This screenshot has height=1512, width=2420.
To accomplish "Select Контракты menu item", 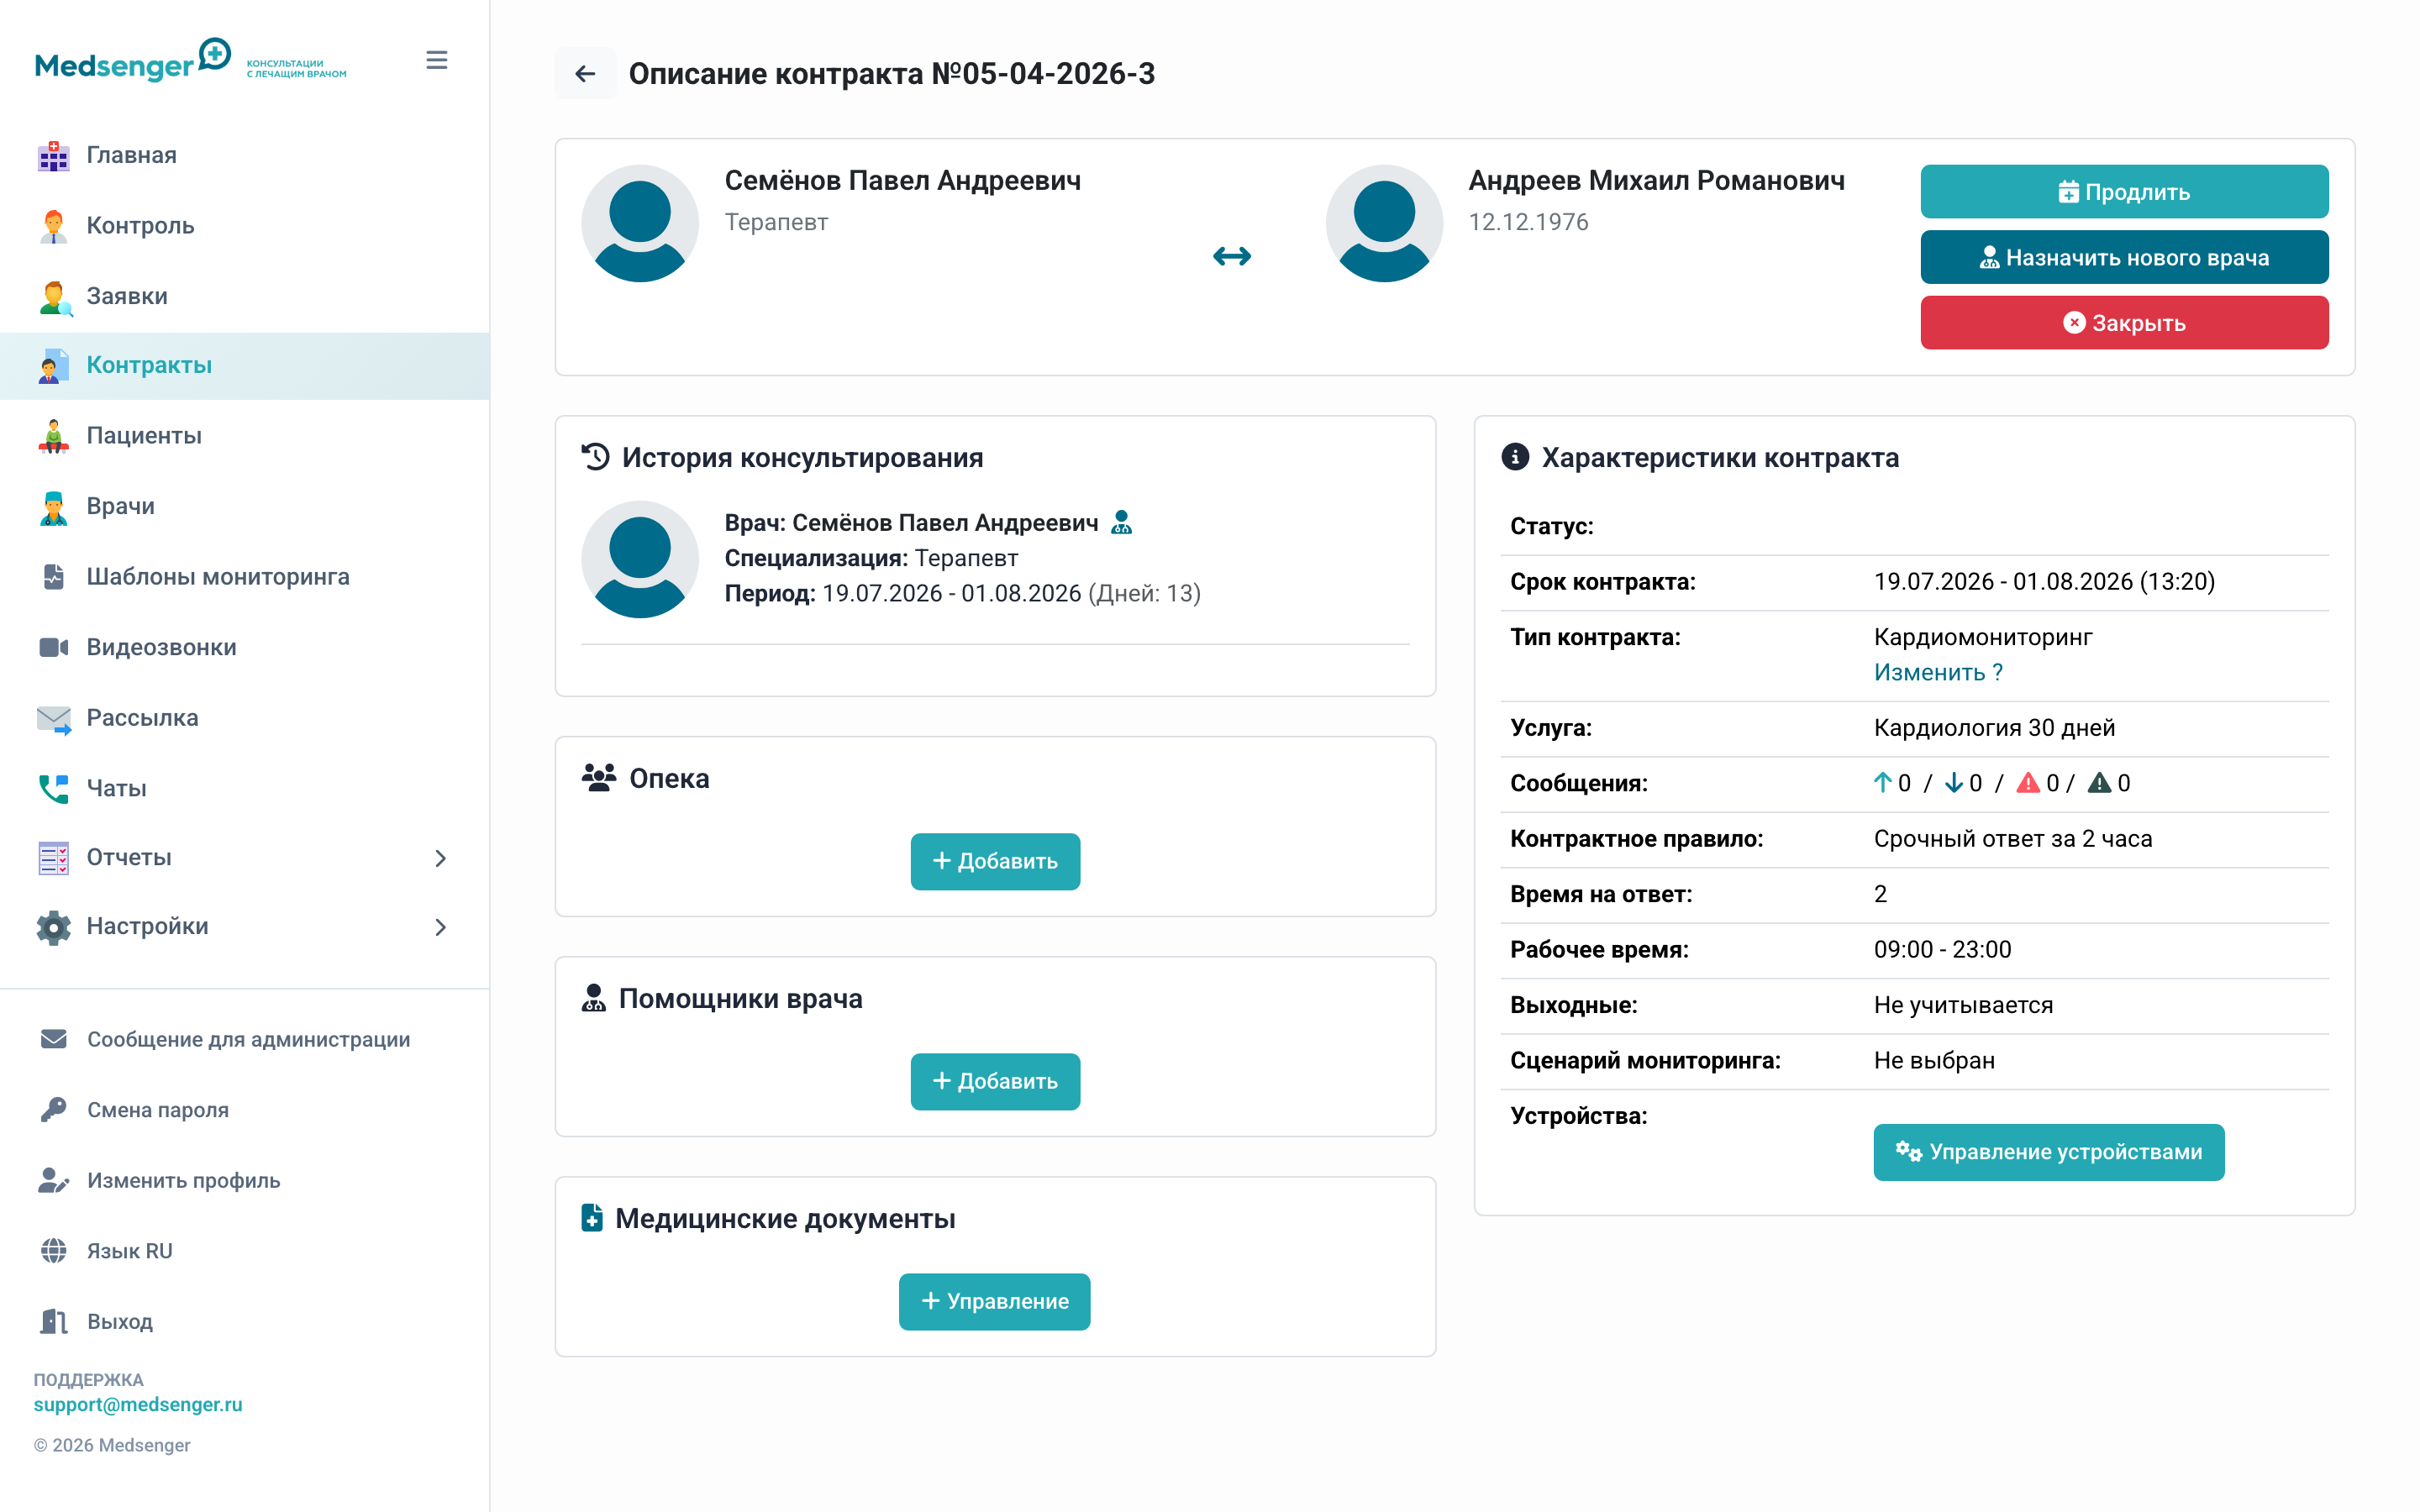I will [245, 366].
